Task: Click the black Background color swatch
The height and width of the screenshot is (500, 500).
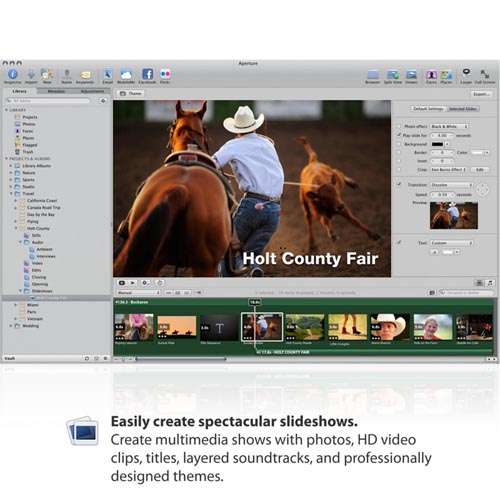Action: pos(437,144)
